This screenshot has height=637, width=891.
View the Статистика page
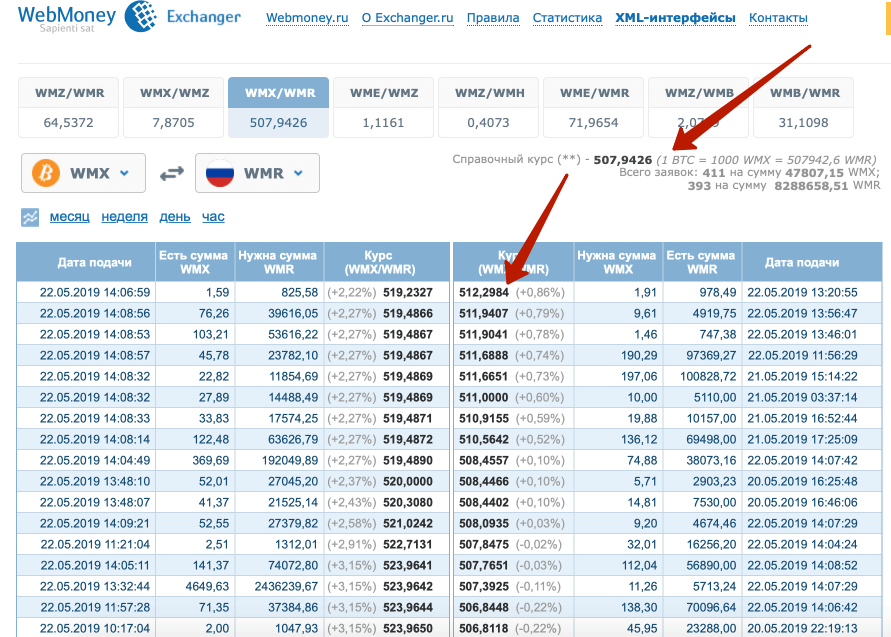(567, 18)
